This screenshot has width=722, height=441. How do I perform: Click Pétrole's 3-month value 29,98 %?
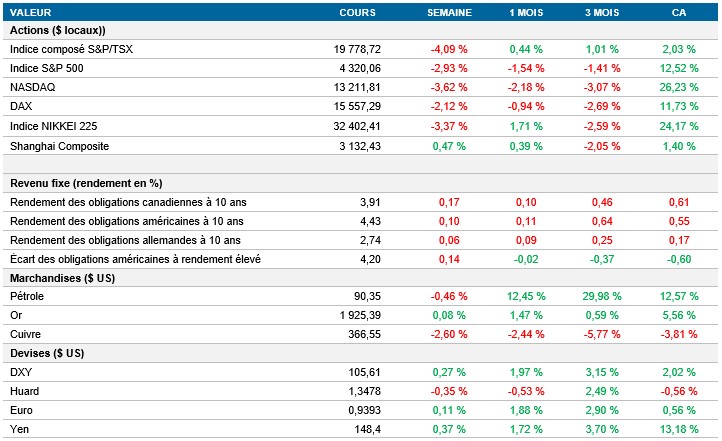coord(601,296)
